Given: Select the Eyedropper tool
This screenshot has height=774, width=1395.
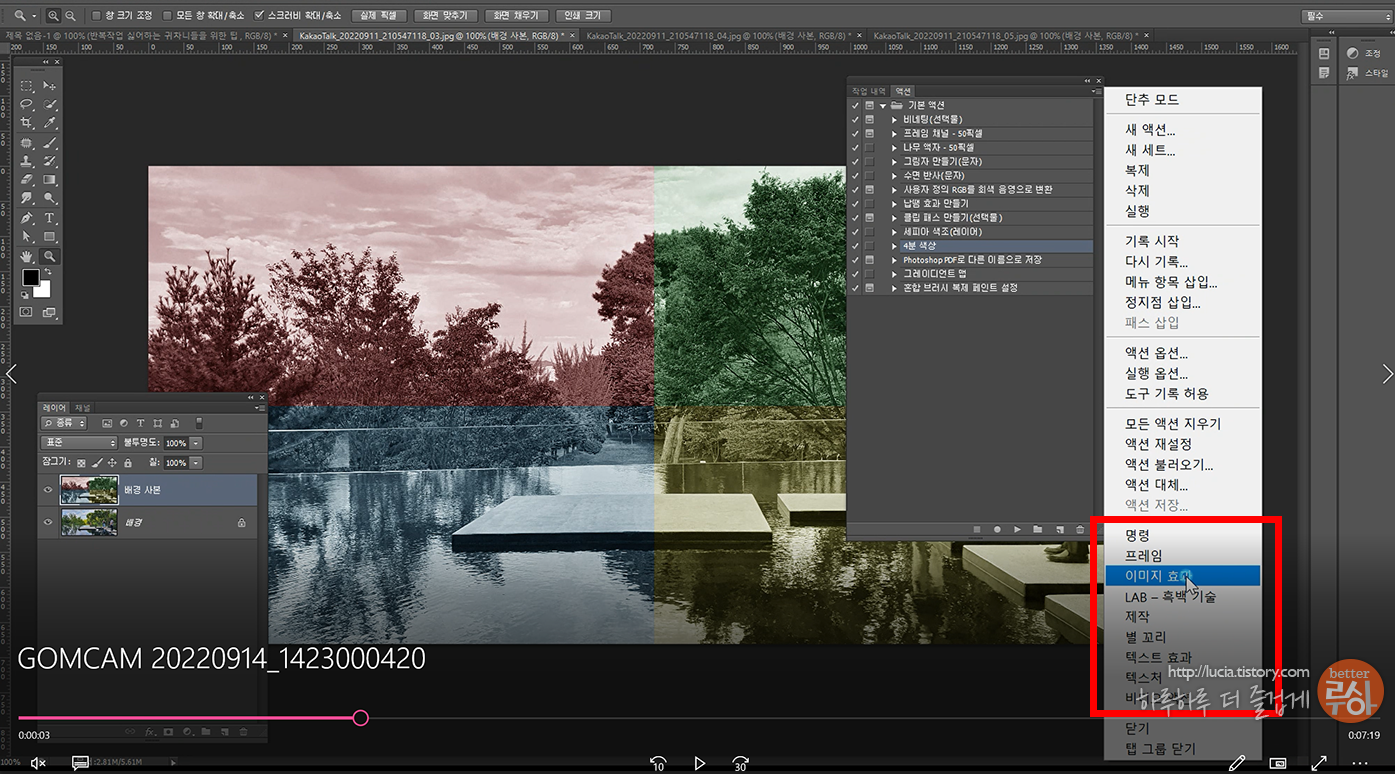Looking at the screenshot, I should tap(50, 123).
